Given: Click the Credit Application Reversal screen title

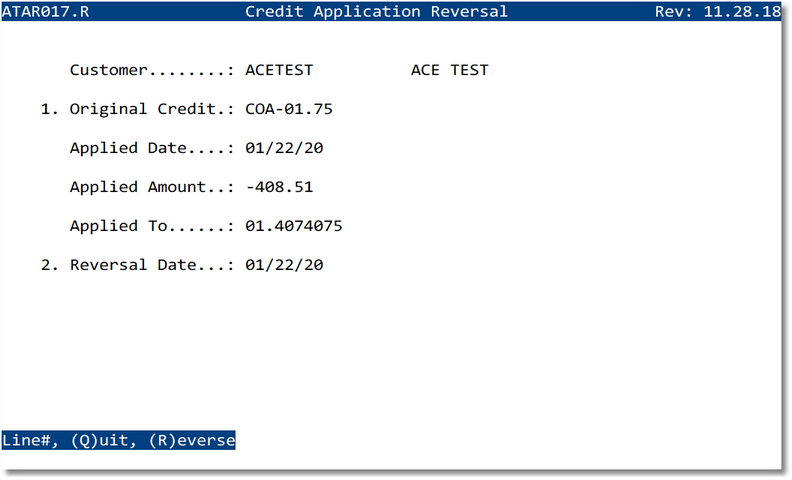Looking at the screenshot, I should [376, 12].
